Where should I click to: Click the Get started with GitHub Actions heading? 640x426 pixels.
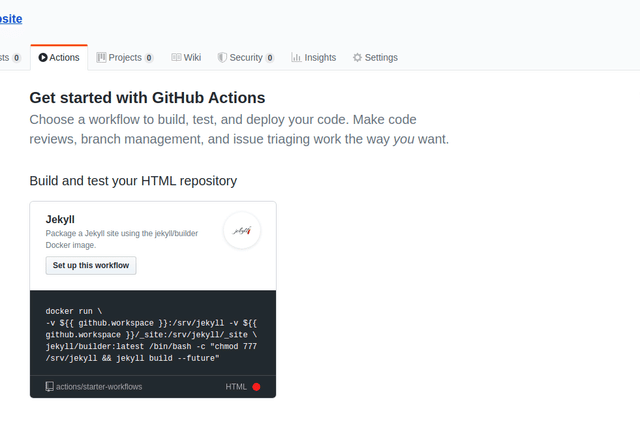pyautogui.click(x=147, y=98)
